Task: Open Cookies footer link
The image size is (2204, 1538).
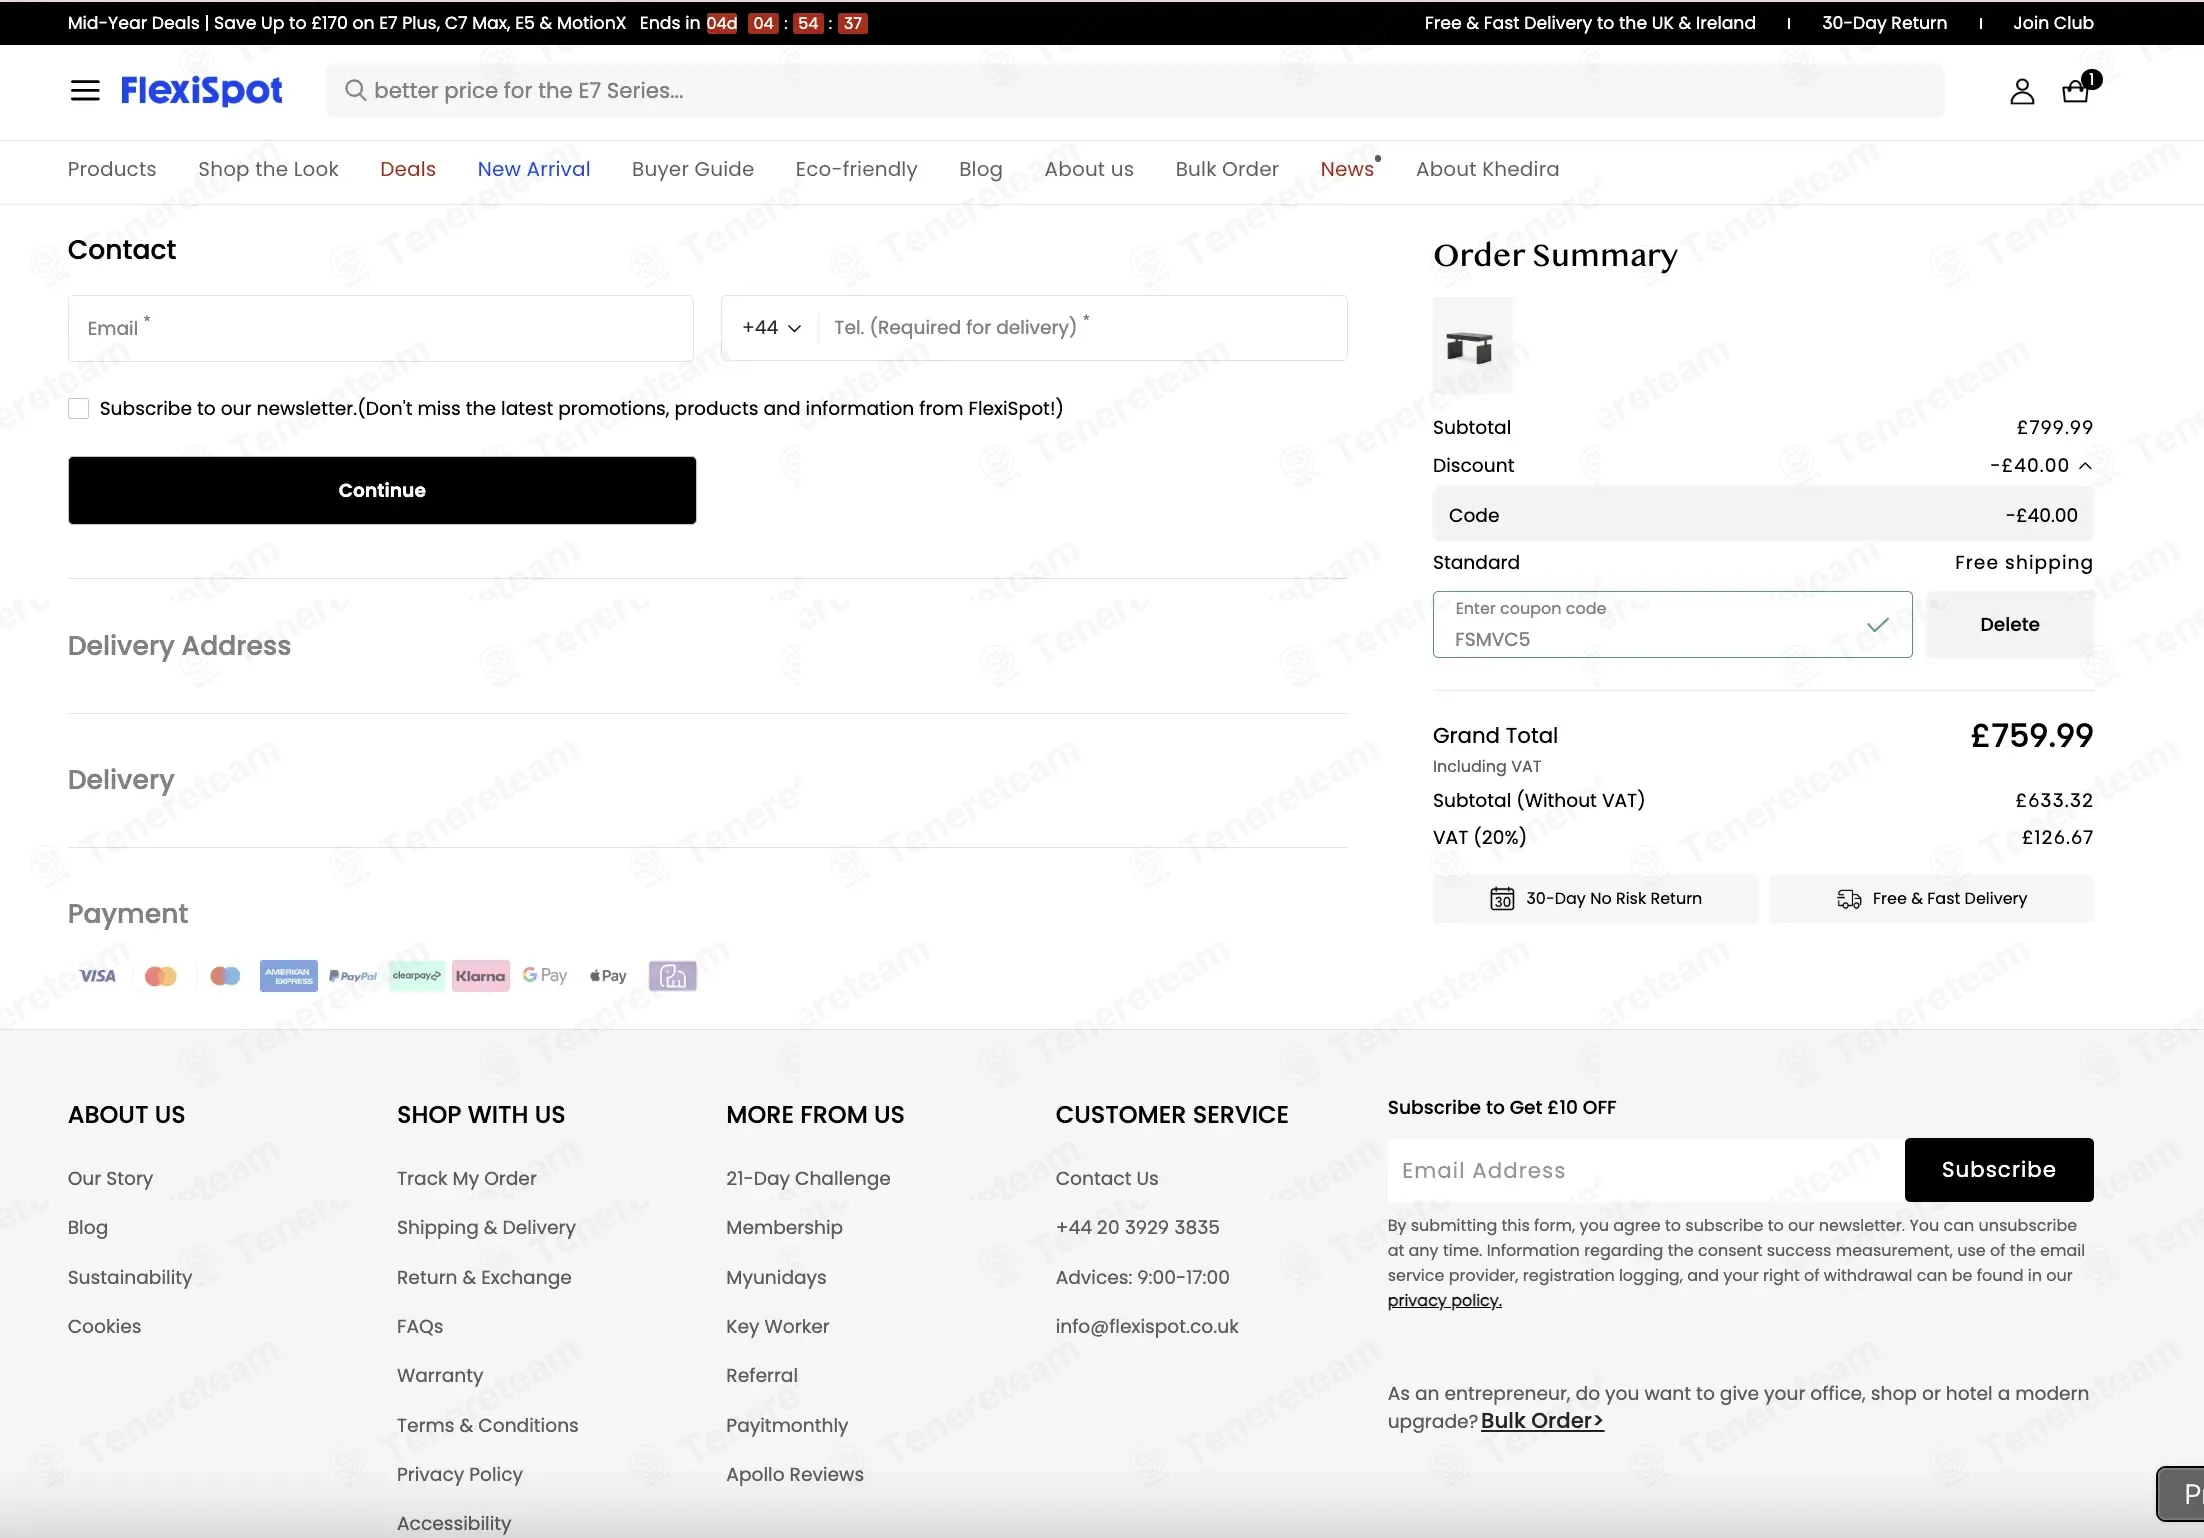Action: (104, 1327)
